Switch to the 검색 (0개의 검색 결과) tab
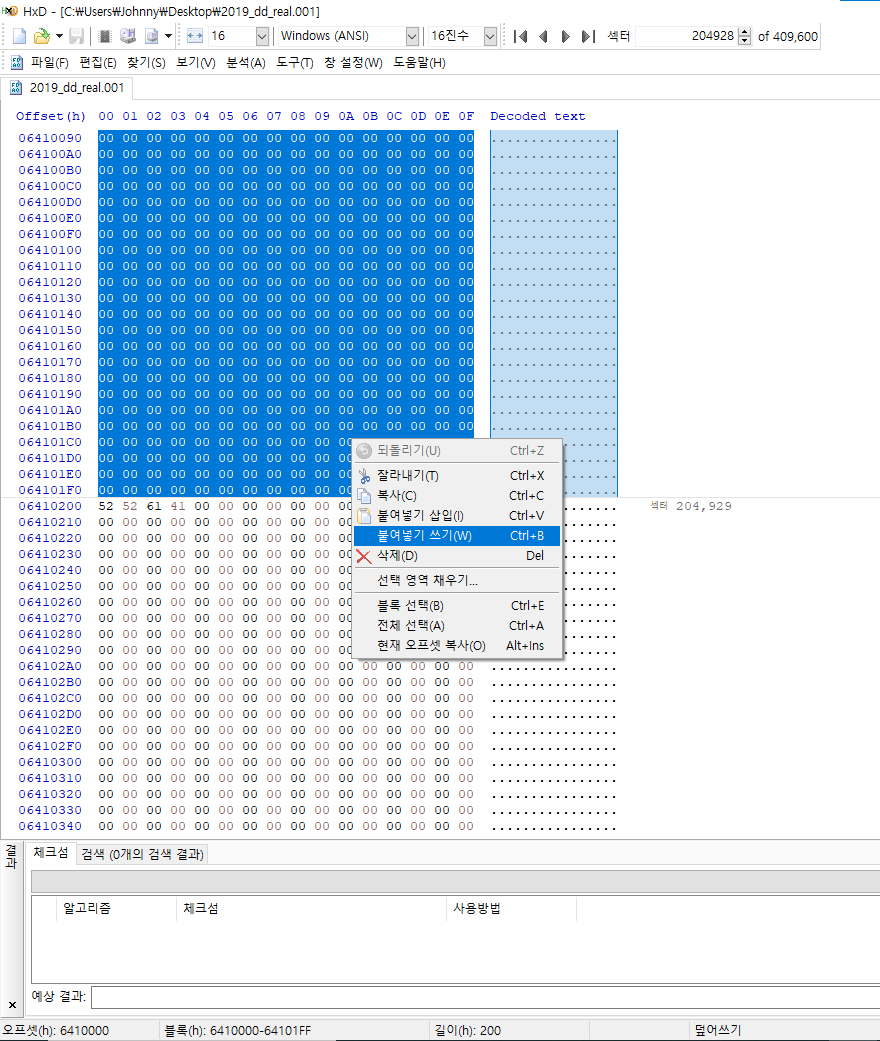Image resolution: width=880 pixels, height=1041 pixels. click(142, 854)
